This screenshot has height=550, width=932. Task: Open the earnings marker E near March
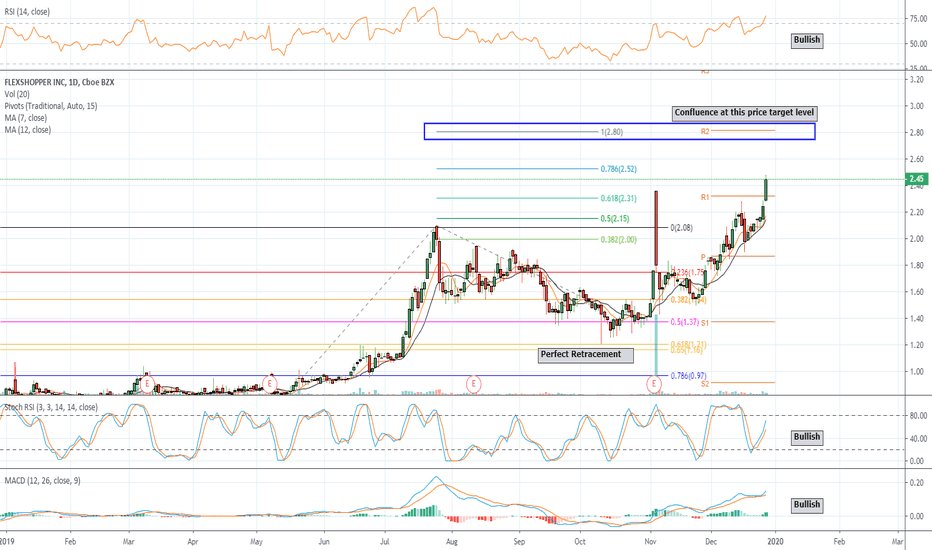(147, 384)
